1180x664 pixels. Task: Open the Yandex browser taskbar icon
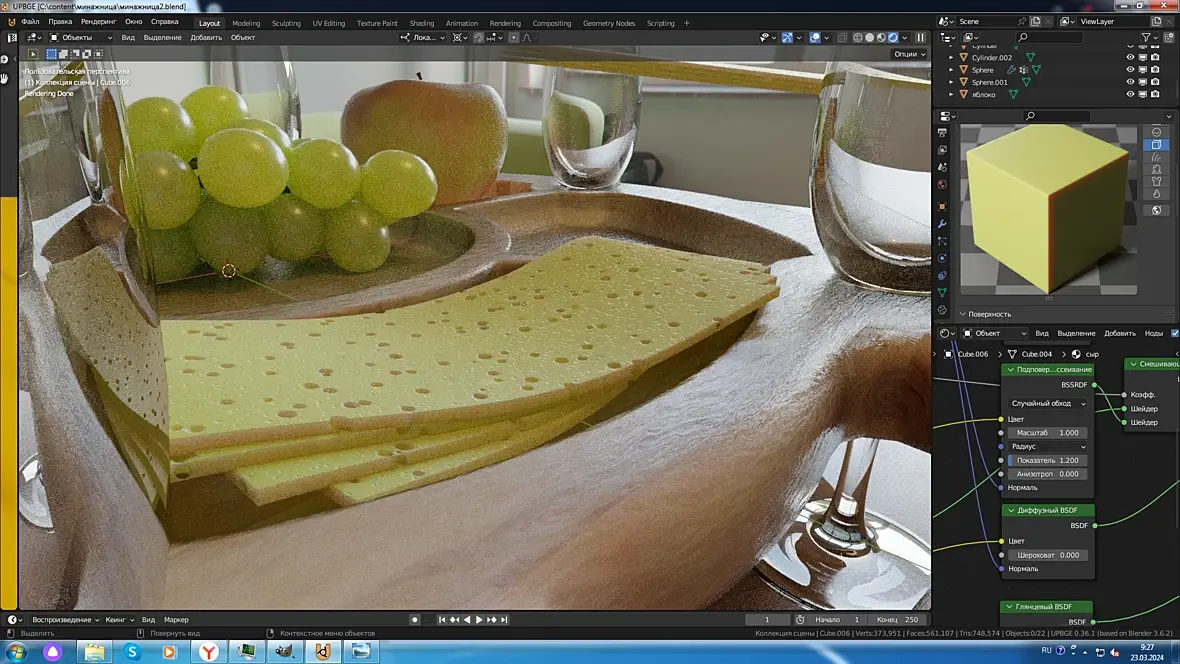[208, 651]
